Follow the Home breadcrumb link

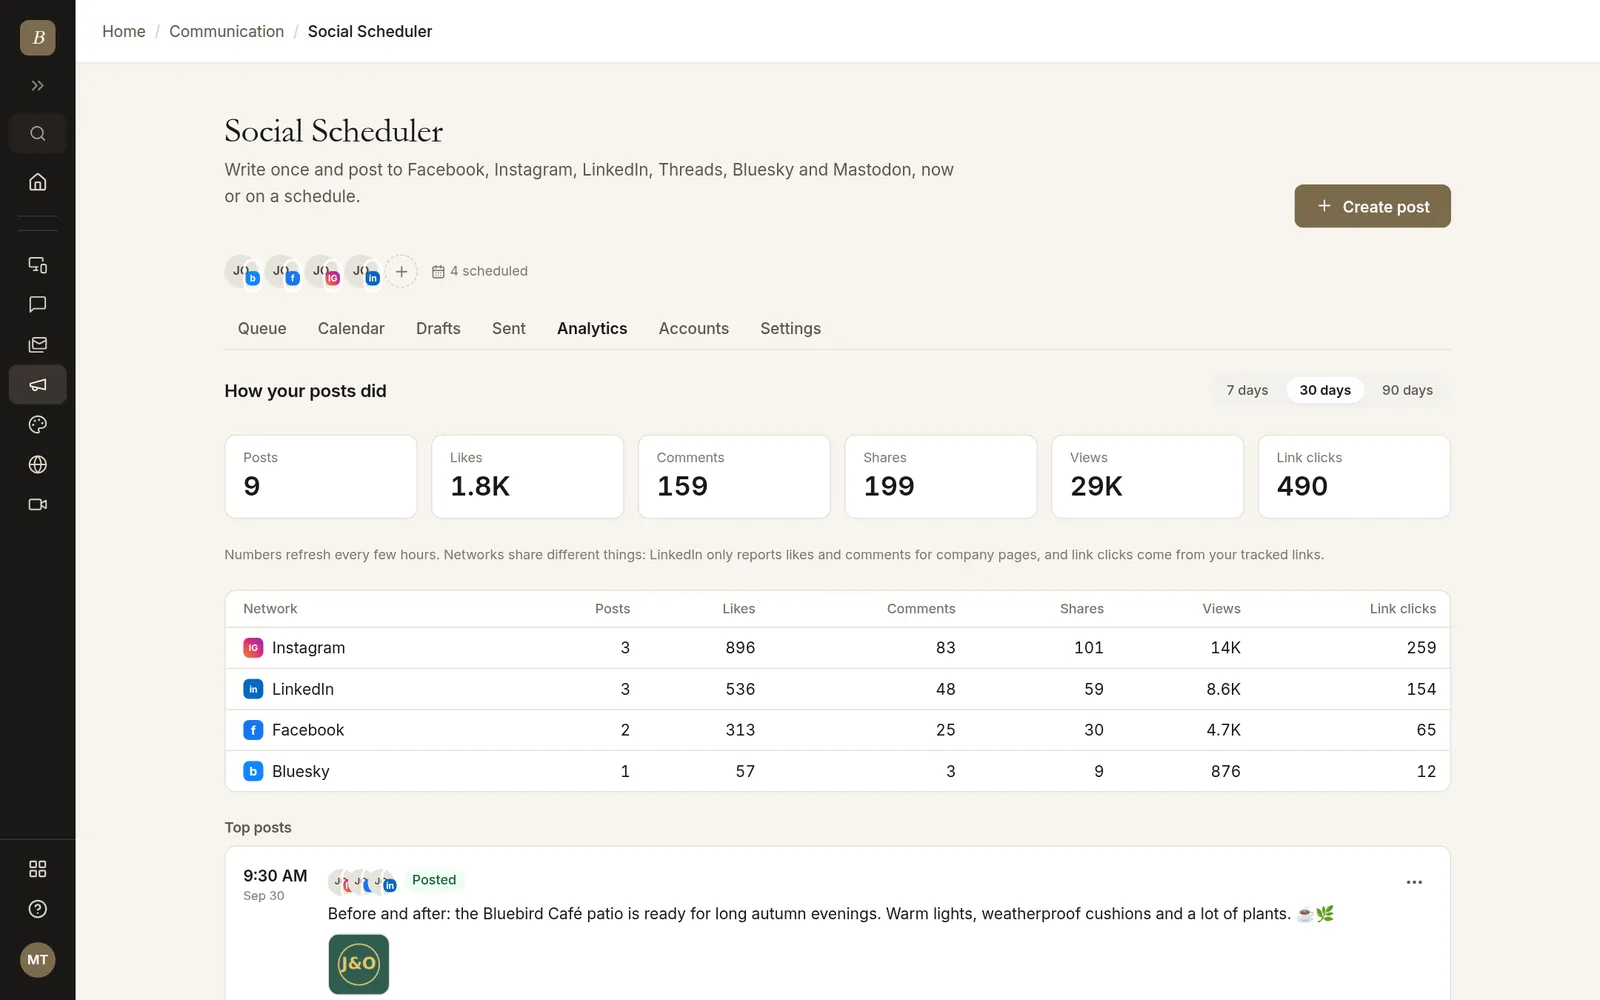[124, 32]
